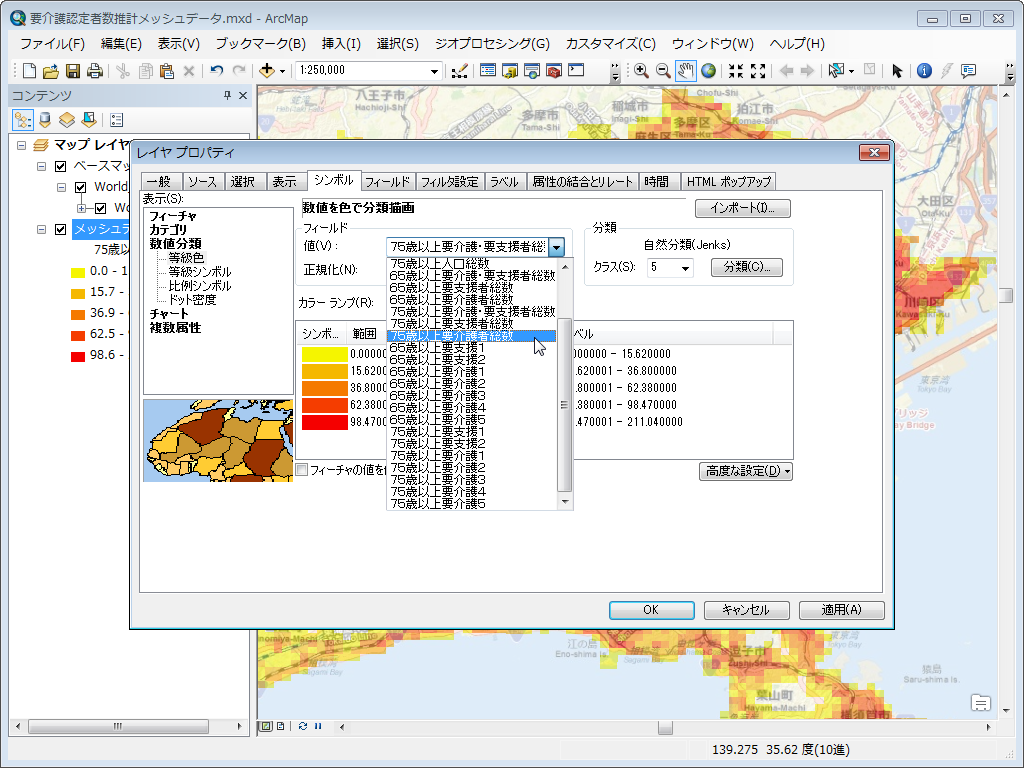Select the Zoom In magnifier tool
The height and width of the screenshot is (768, 1024).
point(641,71)
